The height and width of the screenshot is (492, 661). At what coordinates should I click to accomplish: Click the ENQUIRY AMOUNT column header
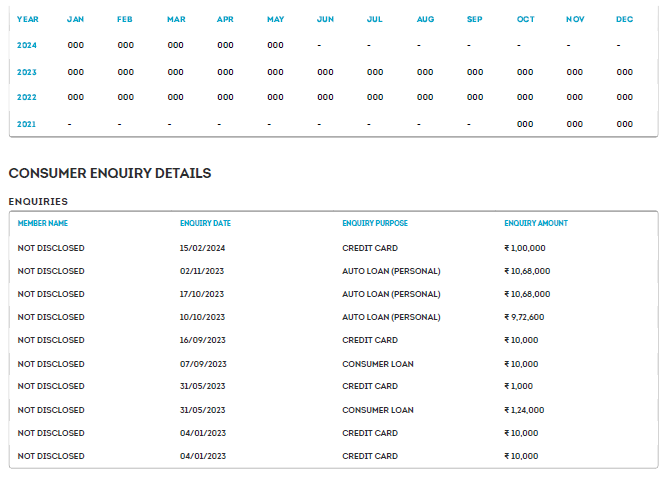536,223
